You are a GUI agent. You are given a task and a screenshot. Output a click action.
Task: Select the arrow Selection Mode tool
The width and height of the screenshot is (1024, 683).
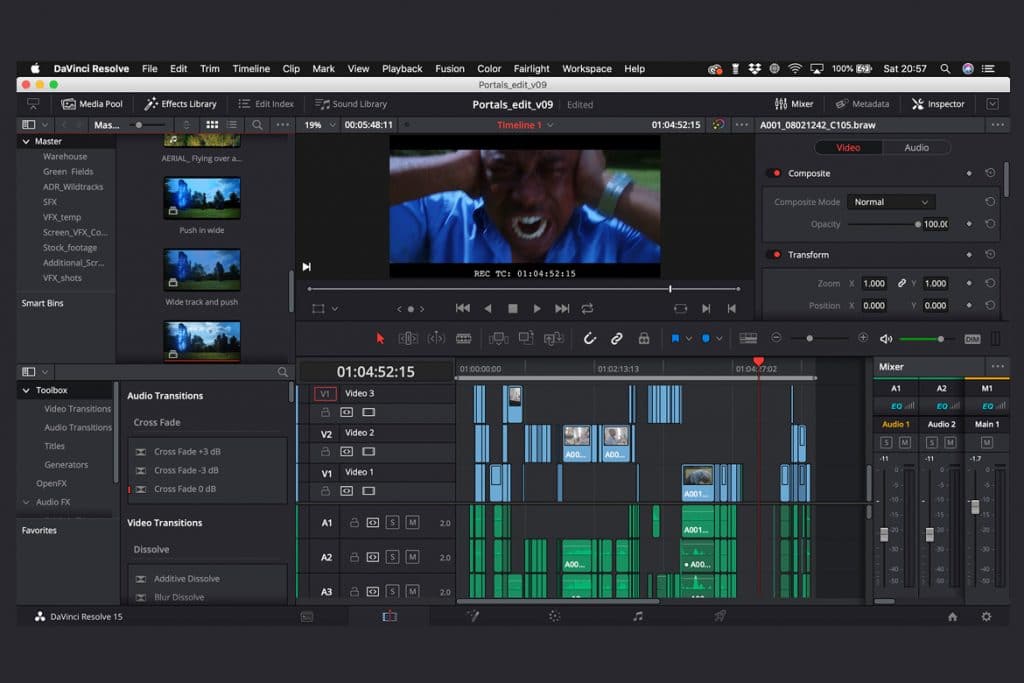tap(380, 339)
